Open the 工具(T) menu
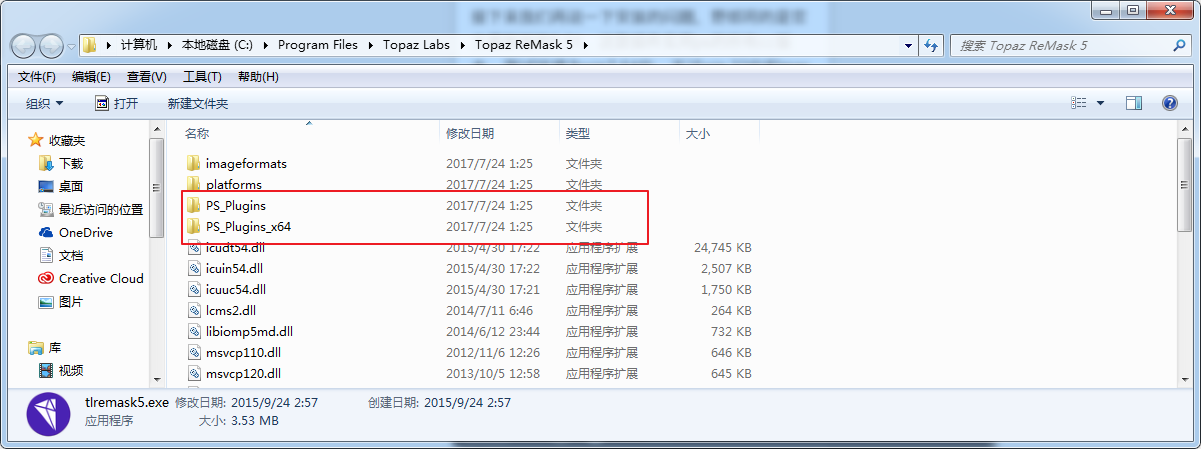Image resolution: width=1201 pixels, height=449 pixels. click(202, 77)
